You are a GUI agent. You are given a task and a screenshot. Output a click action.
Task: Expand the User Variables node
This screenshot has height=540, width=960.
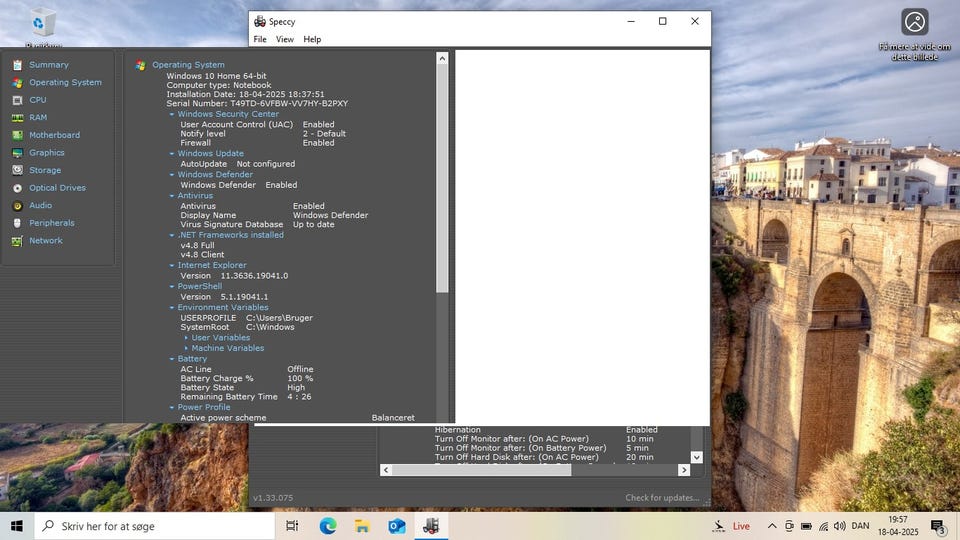click(186, 338)
